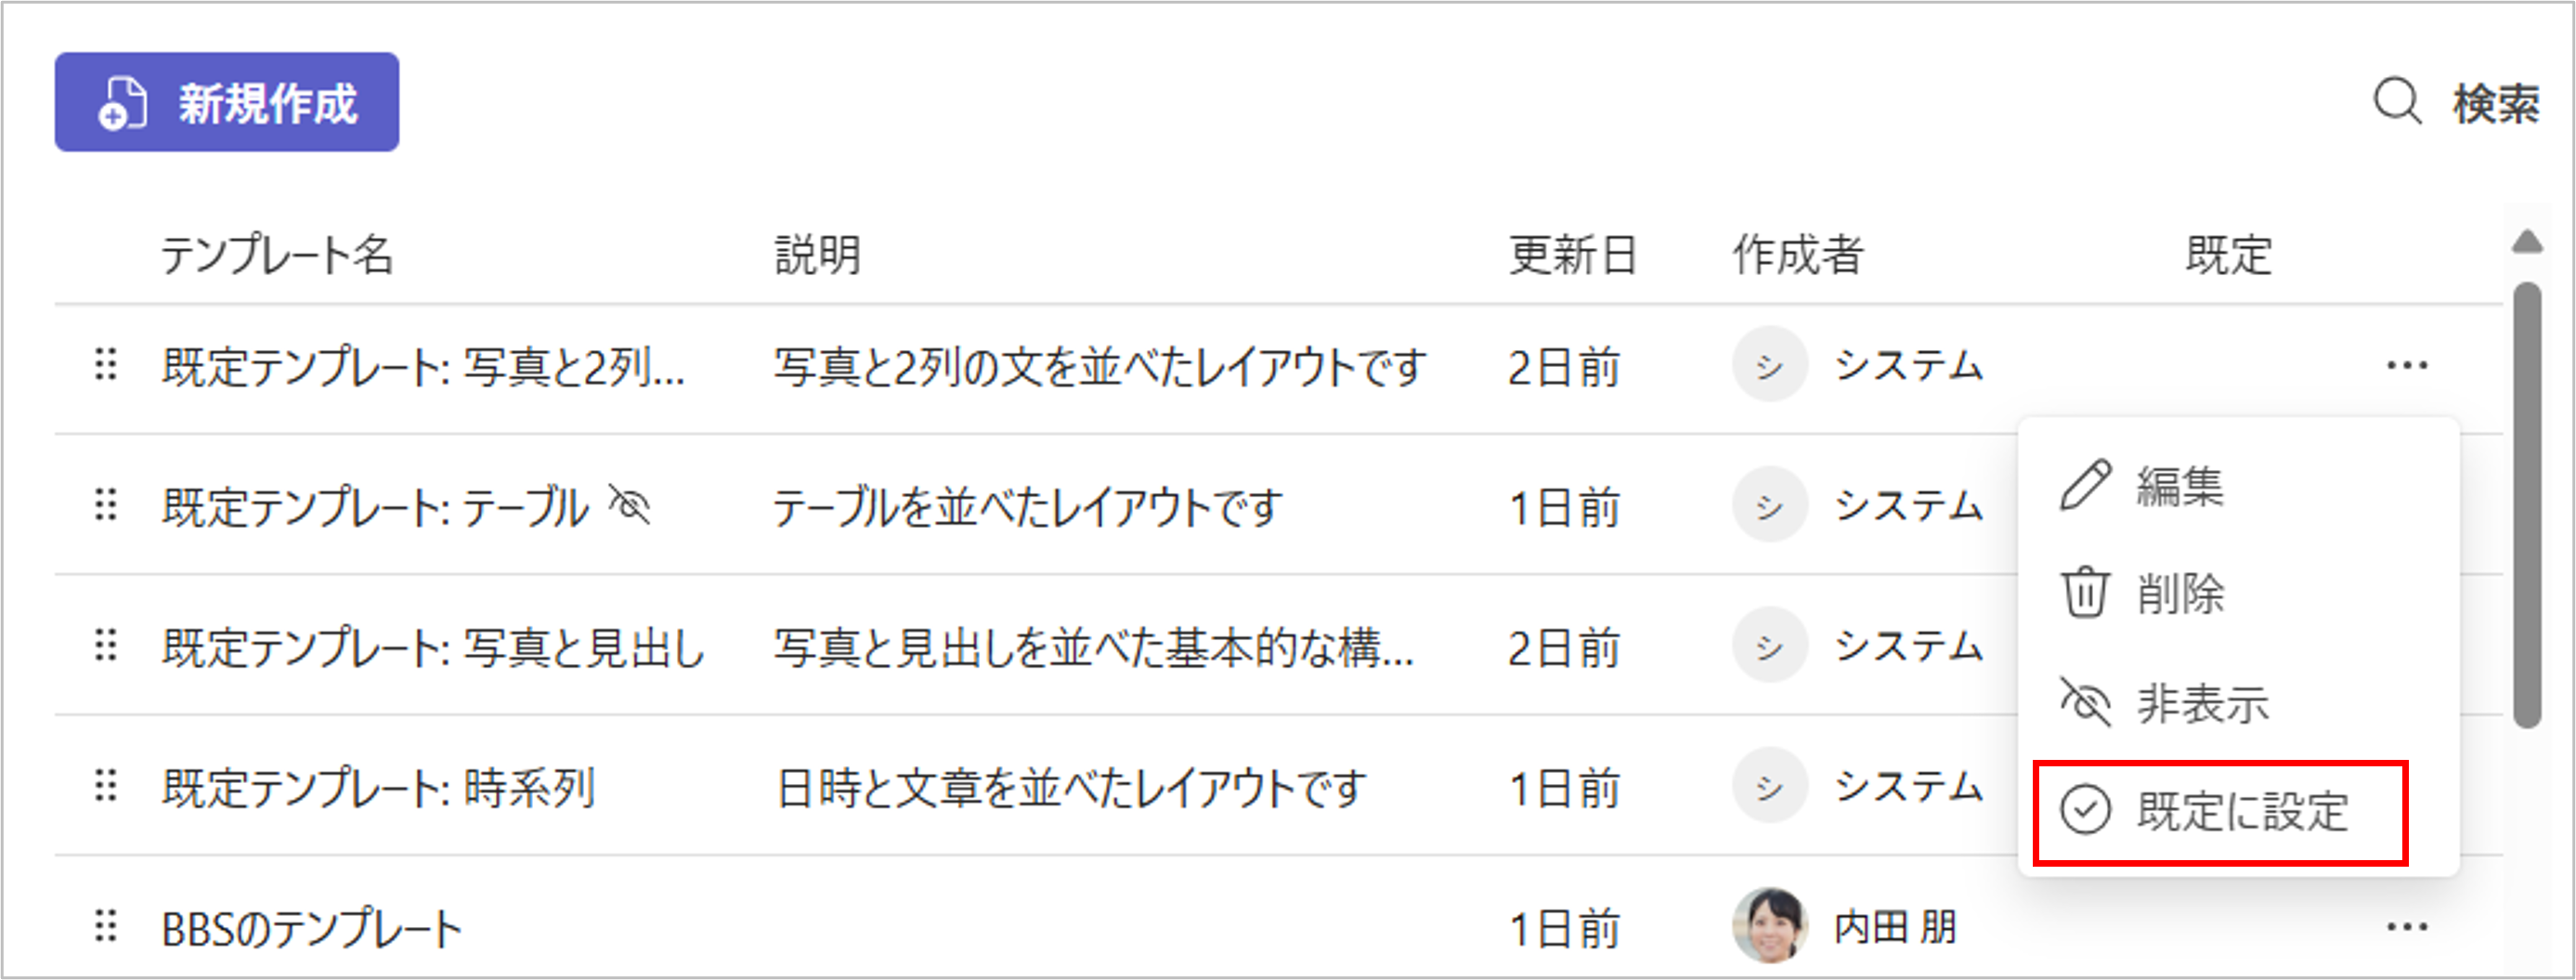Image resolution: width=2576 pixels, height=980 pixels.
Task: Click the scrollbar up arrow
Action: pos(2527,242)
